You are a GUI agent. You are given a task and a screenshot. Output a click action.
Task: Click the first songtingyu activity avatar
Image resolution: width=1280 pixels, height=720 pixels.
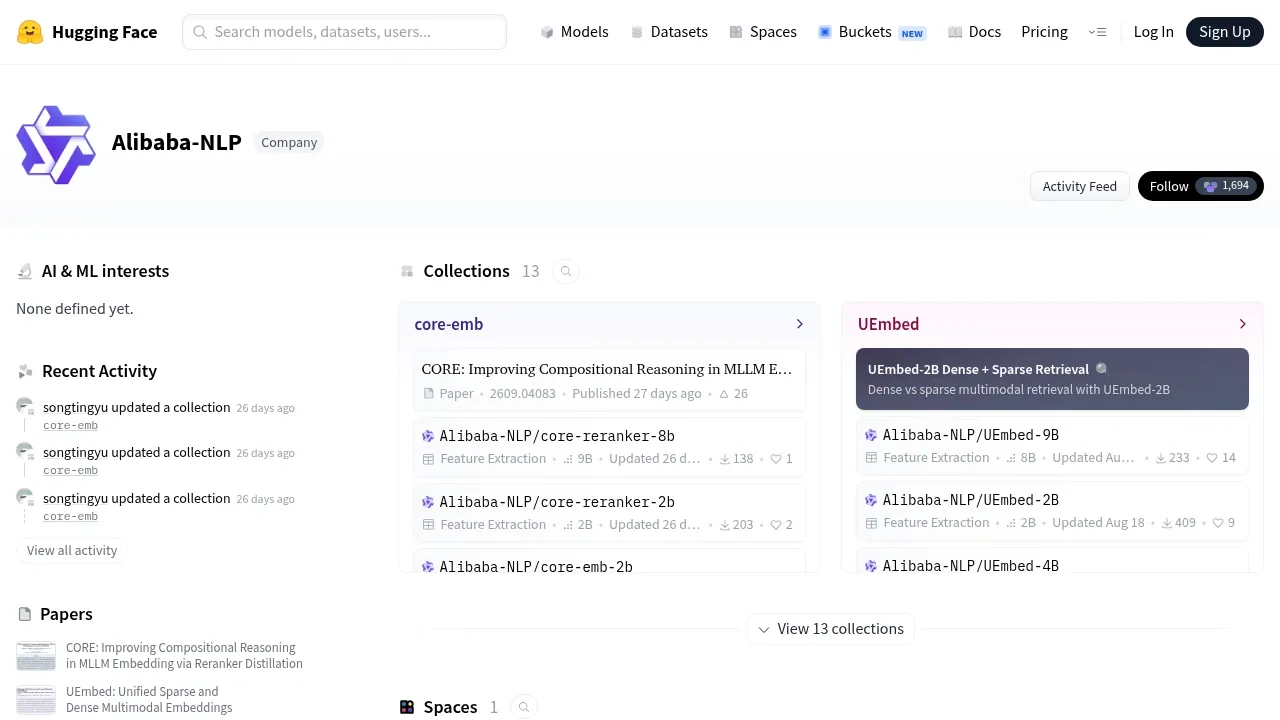25,406
